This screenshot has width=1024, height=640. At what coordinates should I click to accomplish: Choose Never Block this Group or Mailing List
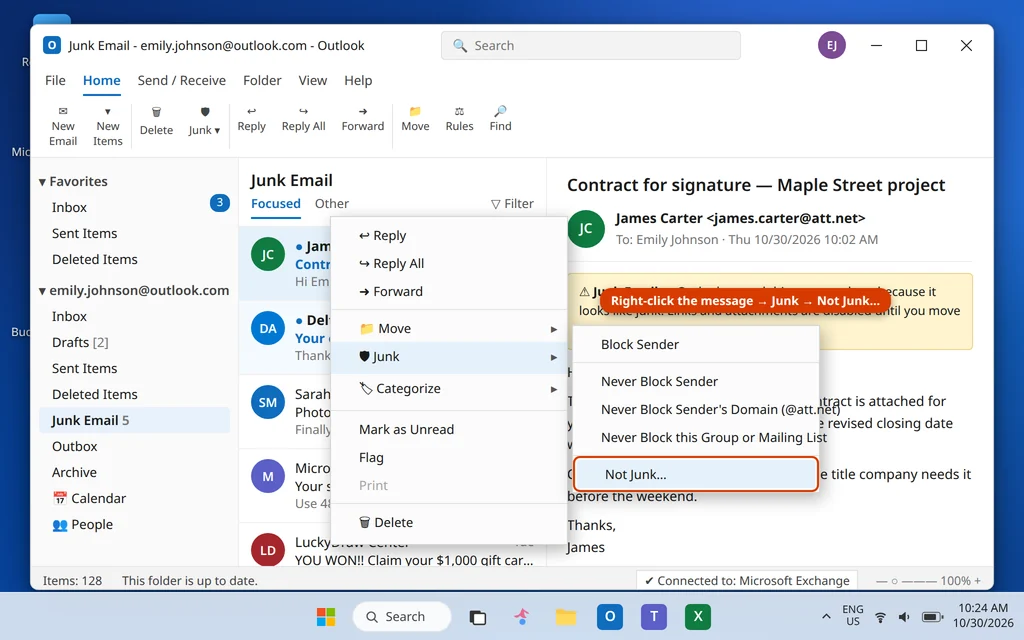coord(696,438)
